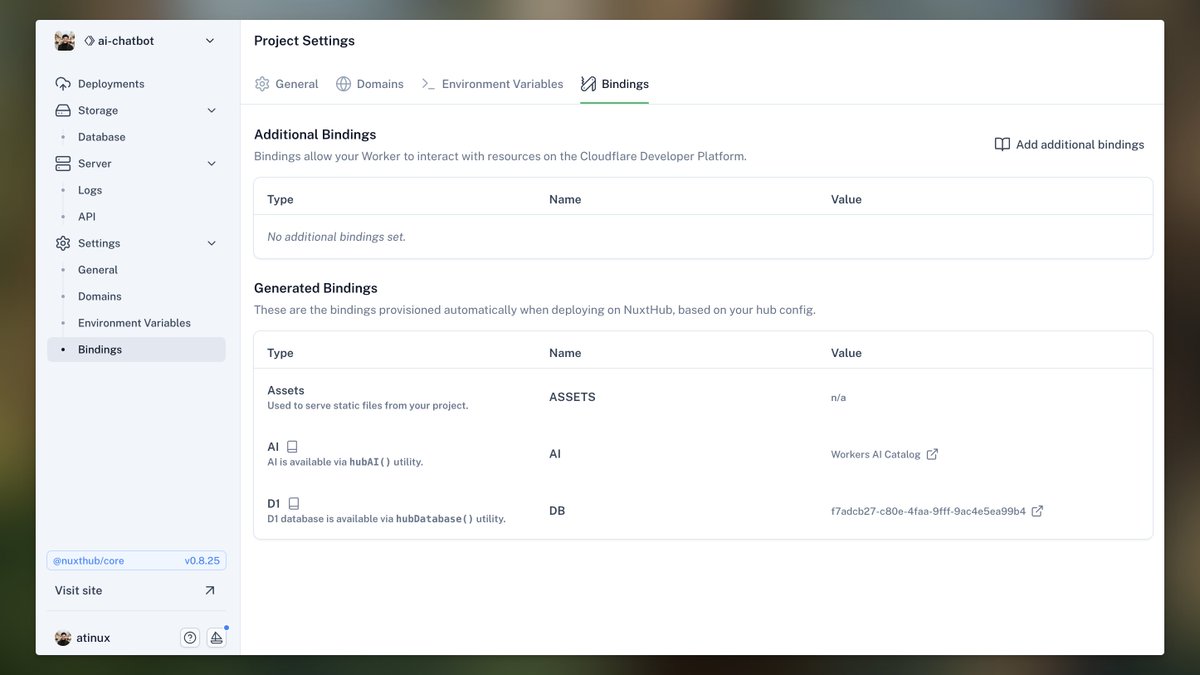Click the terminal icon on the Environment Variables tab
This screenshot has width=1200, height=675.
pos(428,84)
